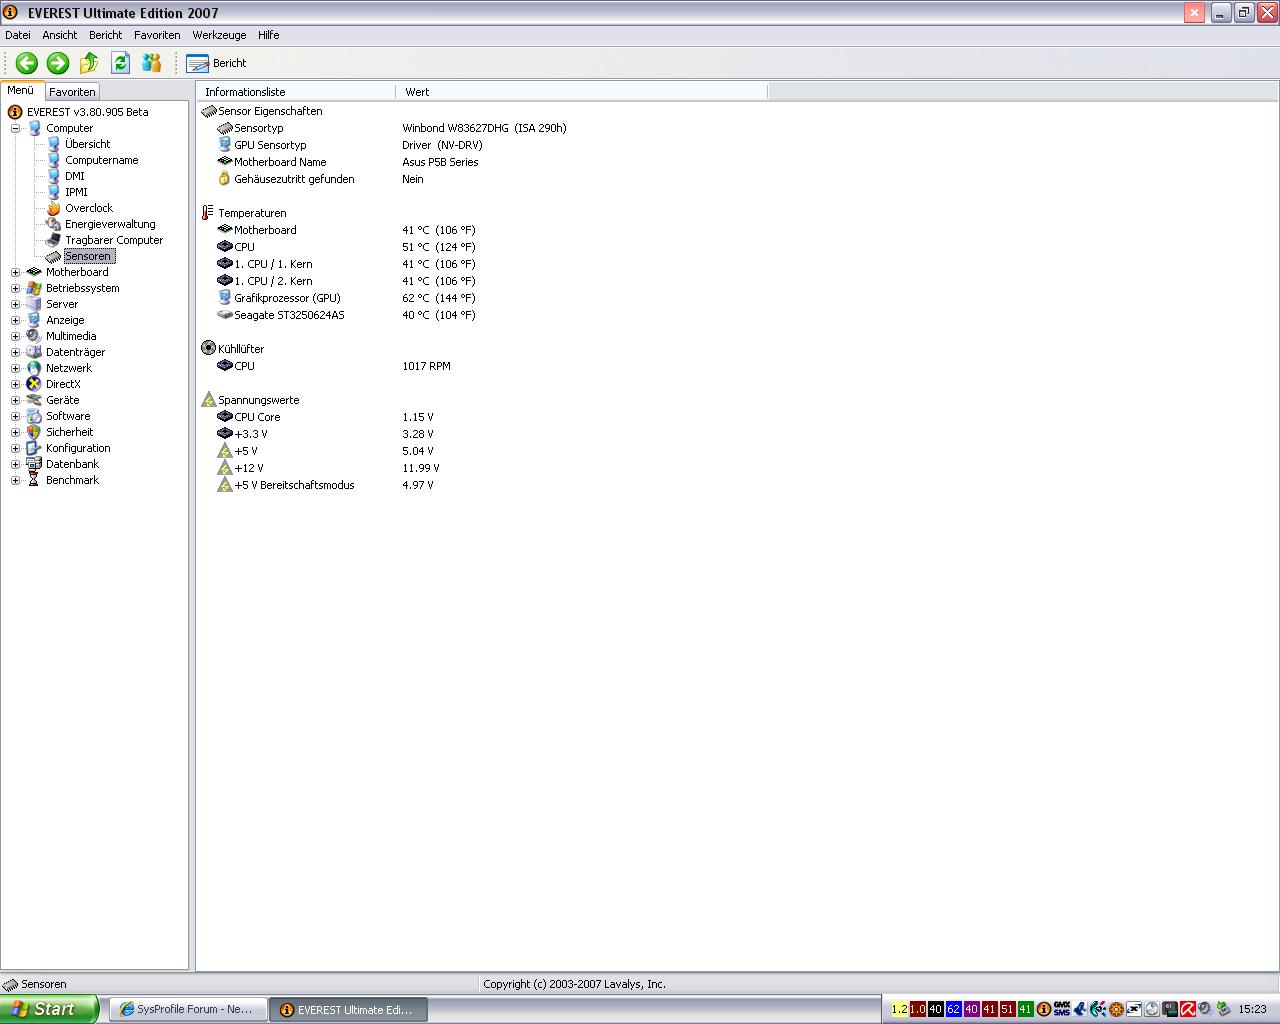Expand the Anzeige tree node

[x=15, y=320]
